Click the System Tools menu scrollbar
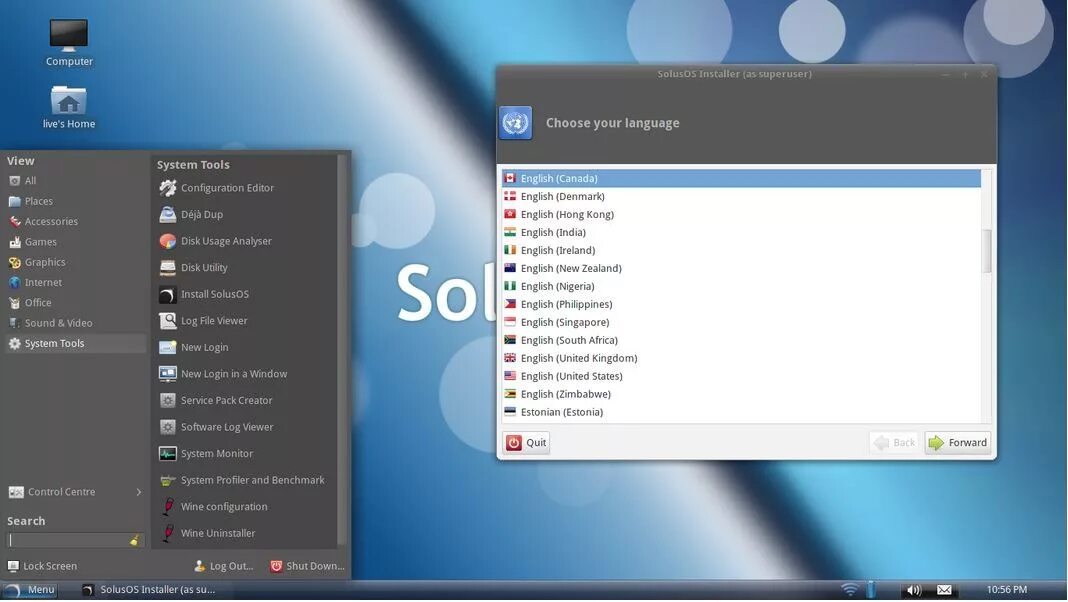Viewport: 1068px width, 602px height. [342, 351]
